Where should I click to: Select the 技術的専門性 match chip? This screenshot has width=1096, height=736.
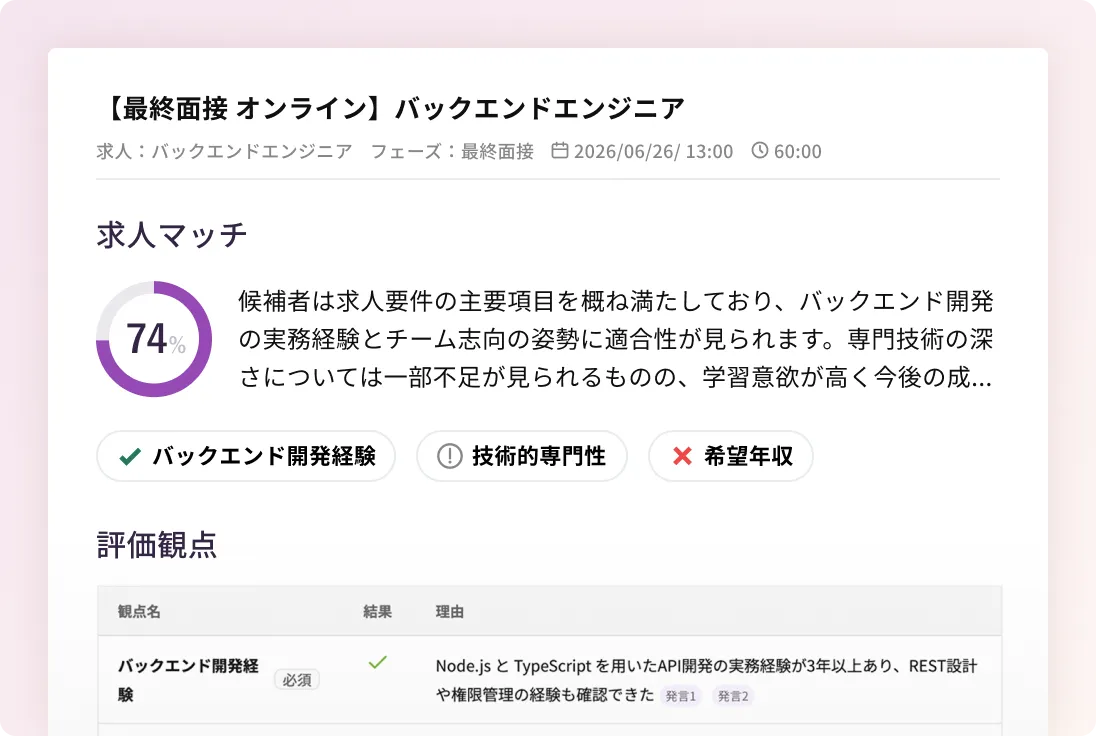click(521, 456)
